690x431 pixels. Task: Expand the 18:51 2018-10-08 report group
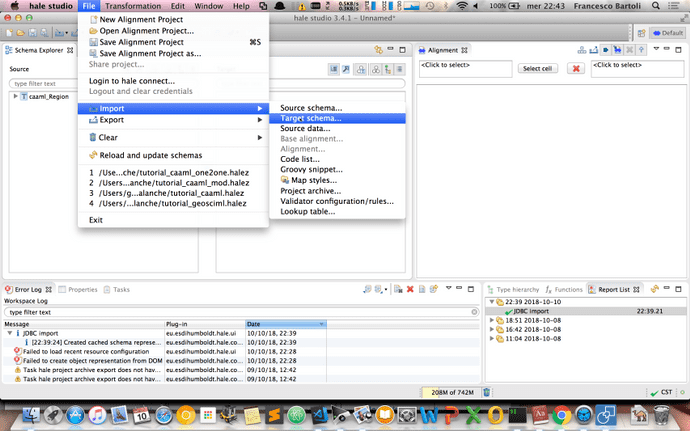click(491, 320)
